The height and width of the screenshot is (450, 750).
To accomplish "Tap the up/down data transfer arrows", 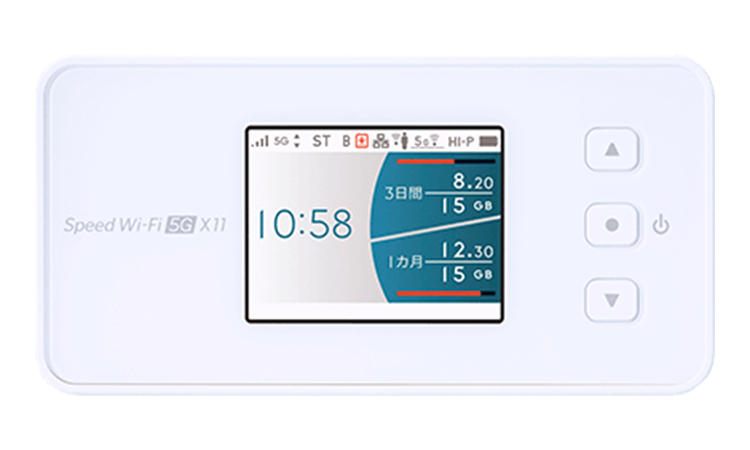I will 297,141.
